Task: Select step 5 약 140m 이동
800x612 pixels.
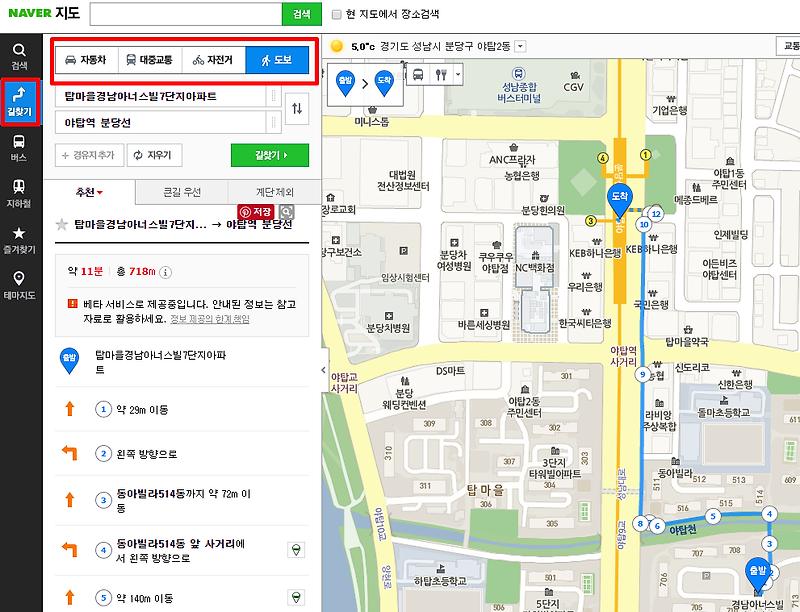Action: pyautogui.click(x=182, y=597)
